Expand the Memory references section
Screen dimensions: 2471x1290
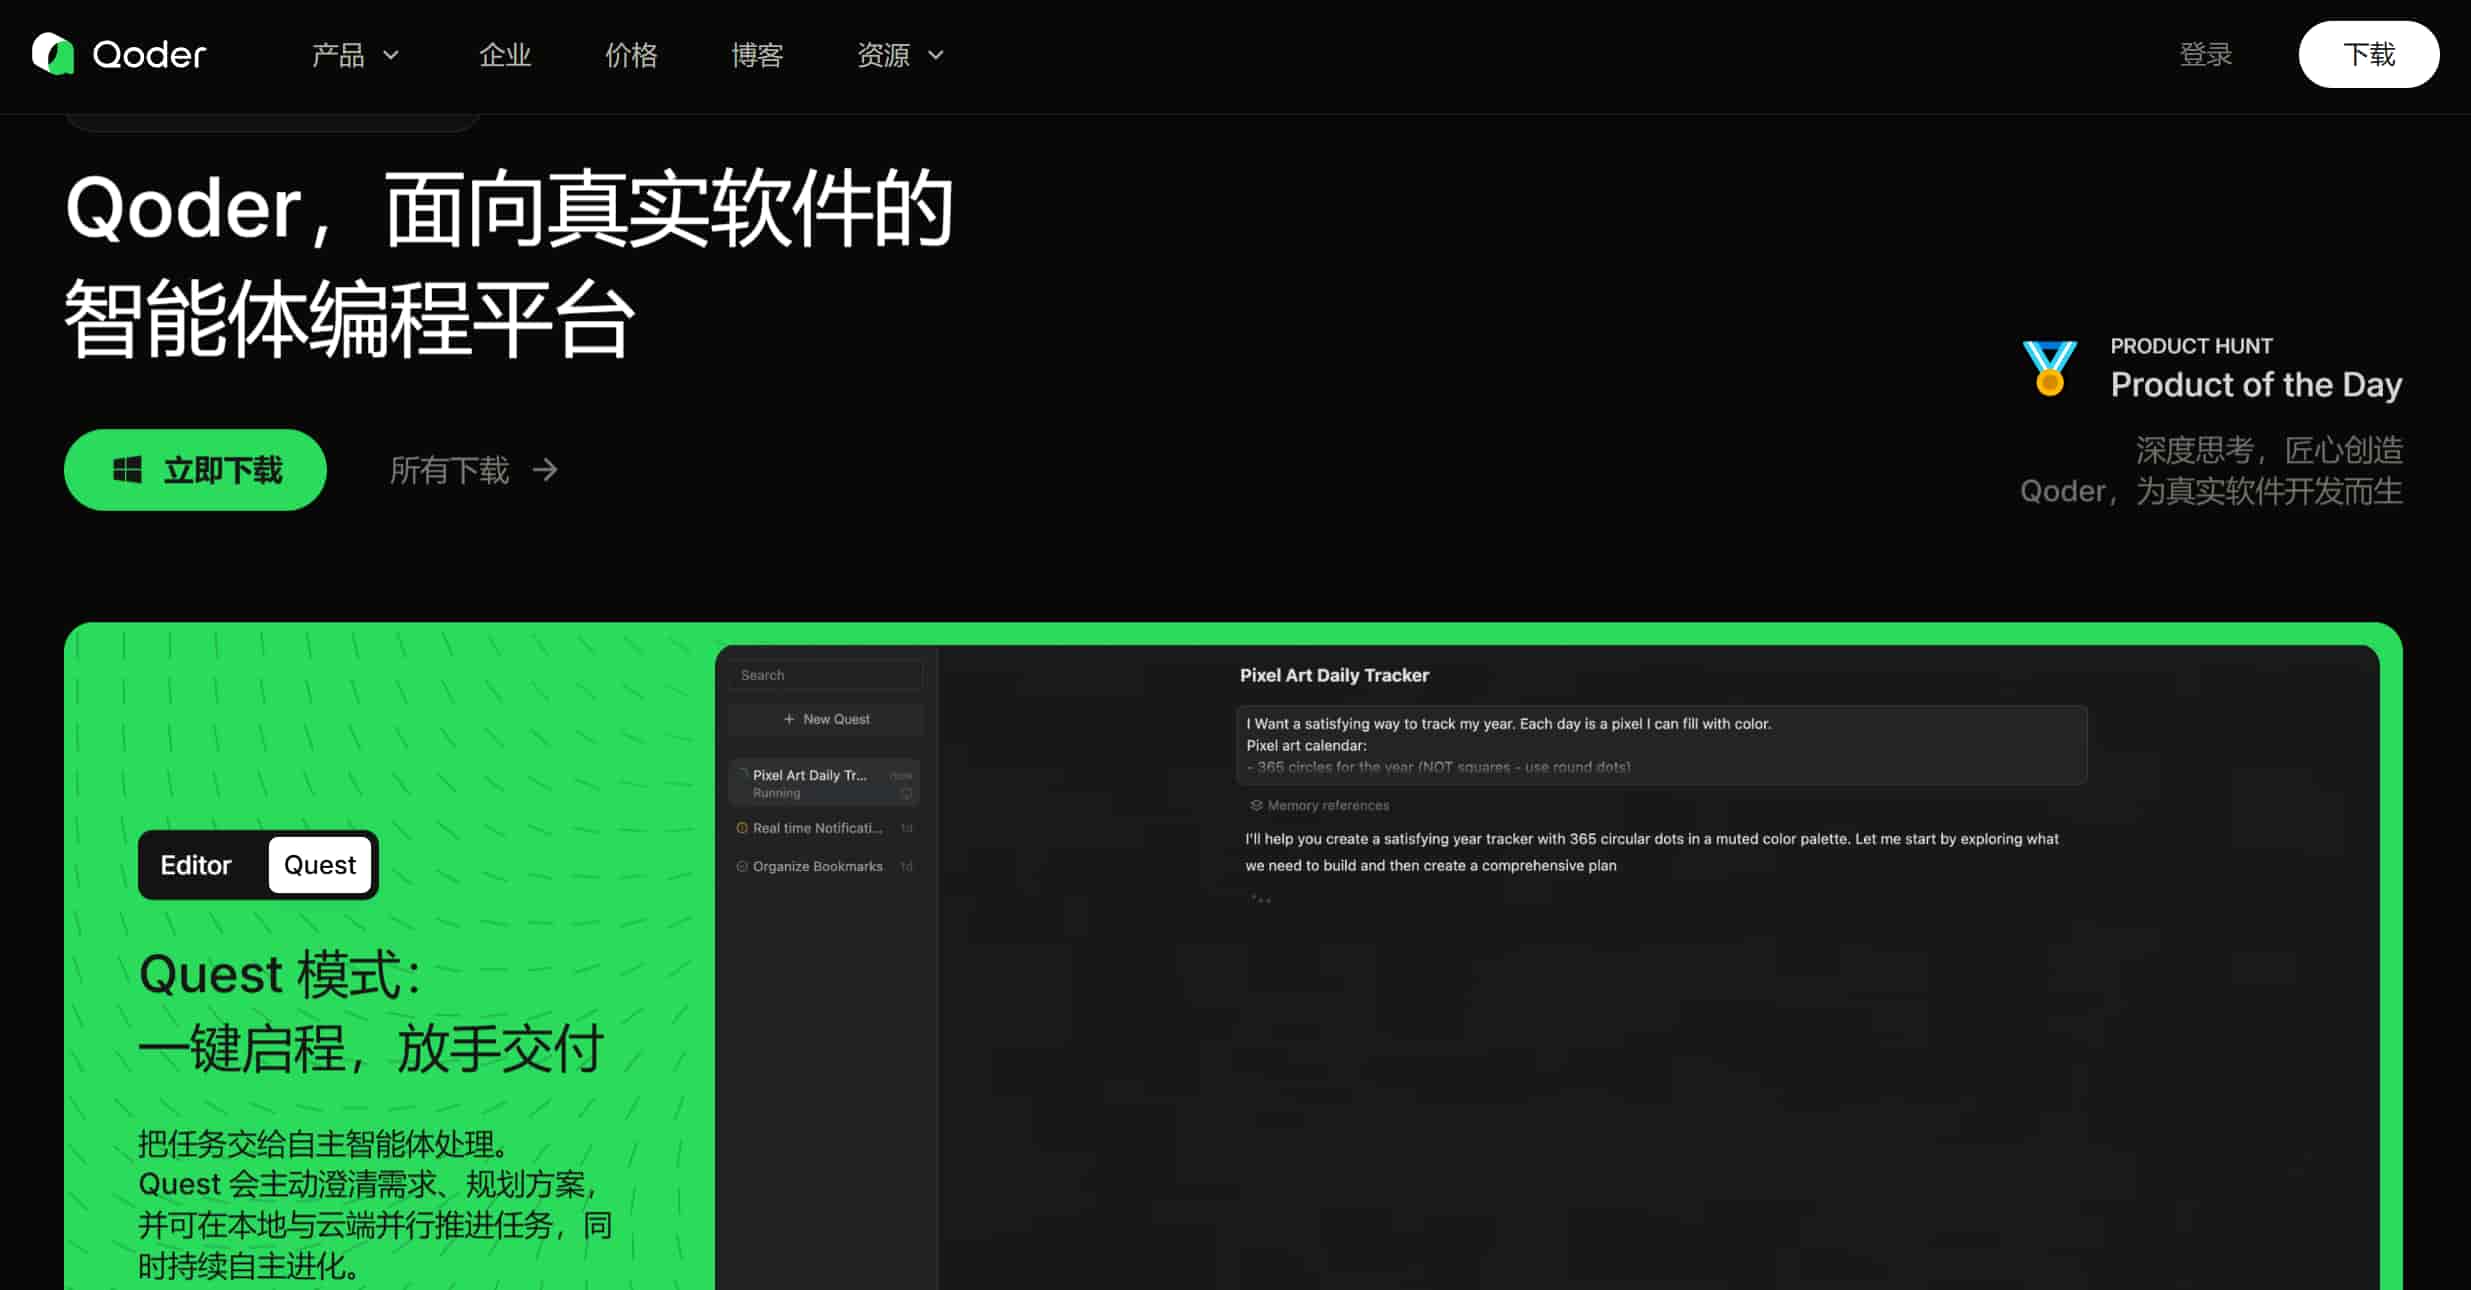(1327, 805)
